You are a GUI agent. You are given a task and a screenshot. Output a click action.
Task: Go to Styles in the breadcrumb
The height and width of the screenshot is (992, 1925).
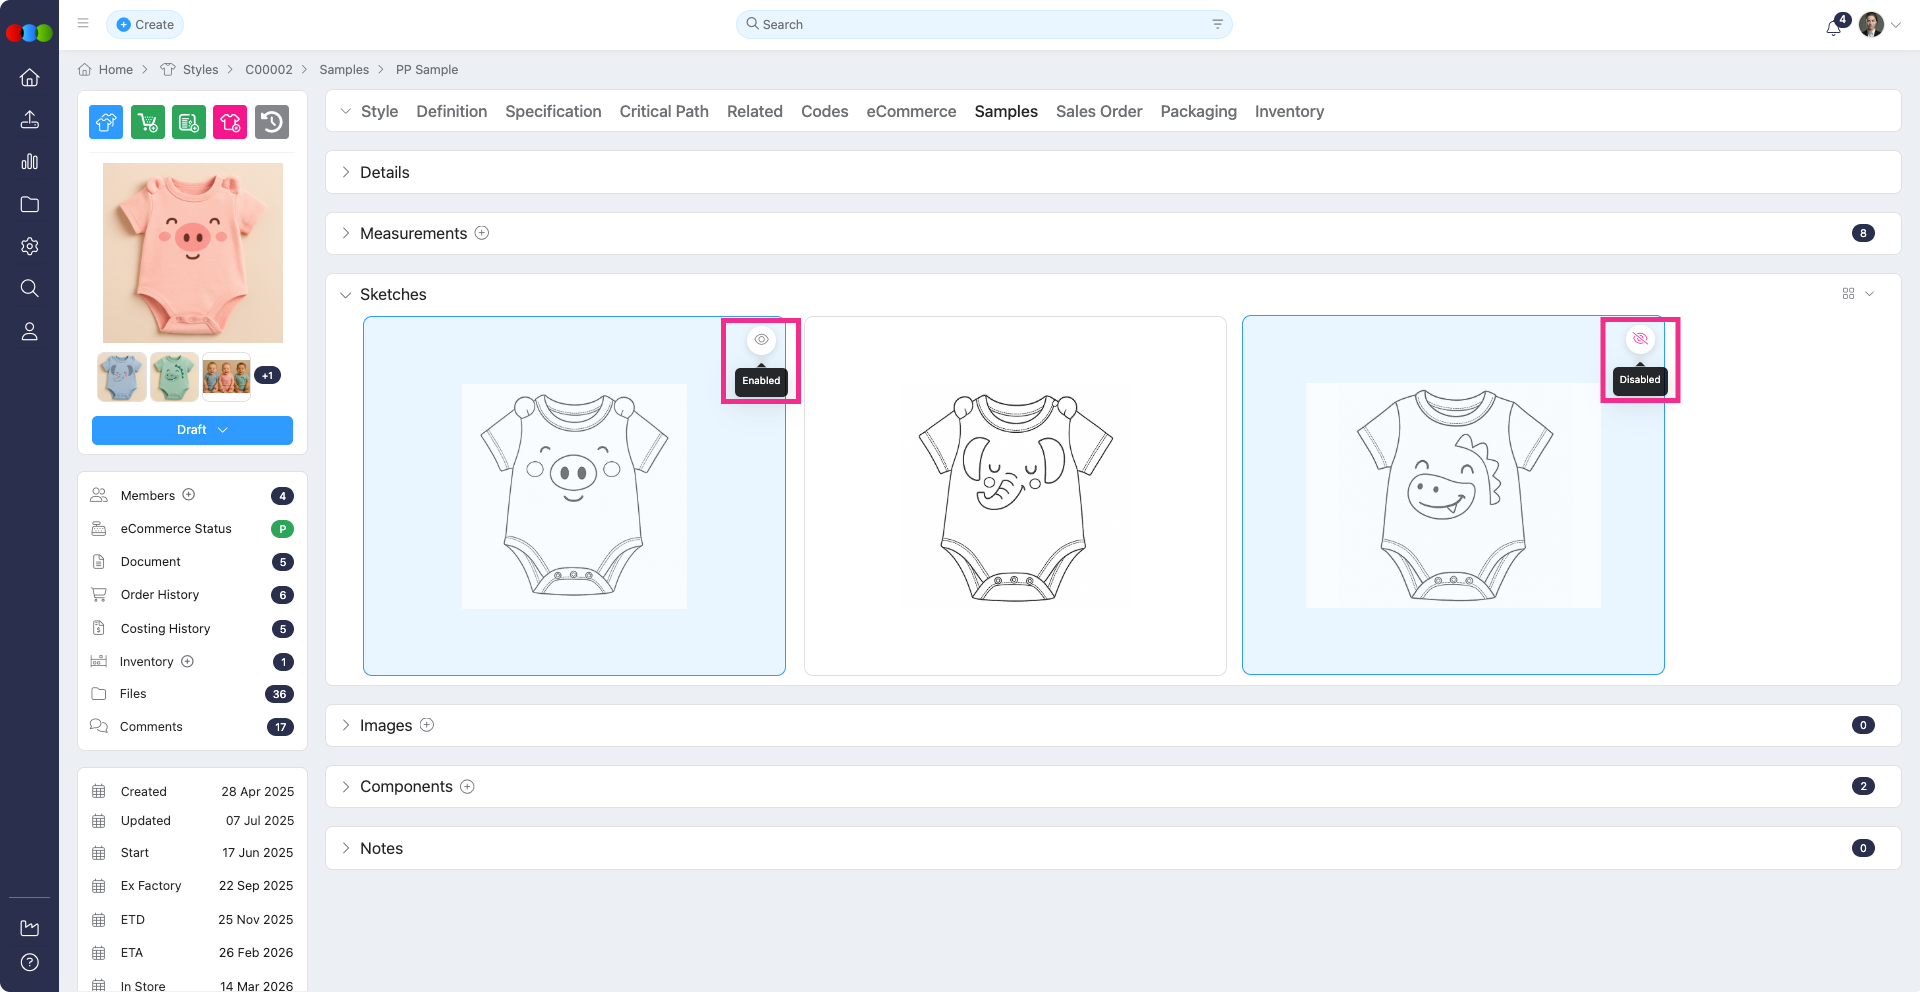[x=200, y=70]
